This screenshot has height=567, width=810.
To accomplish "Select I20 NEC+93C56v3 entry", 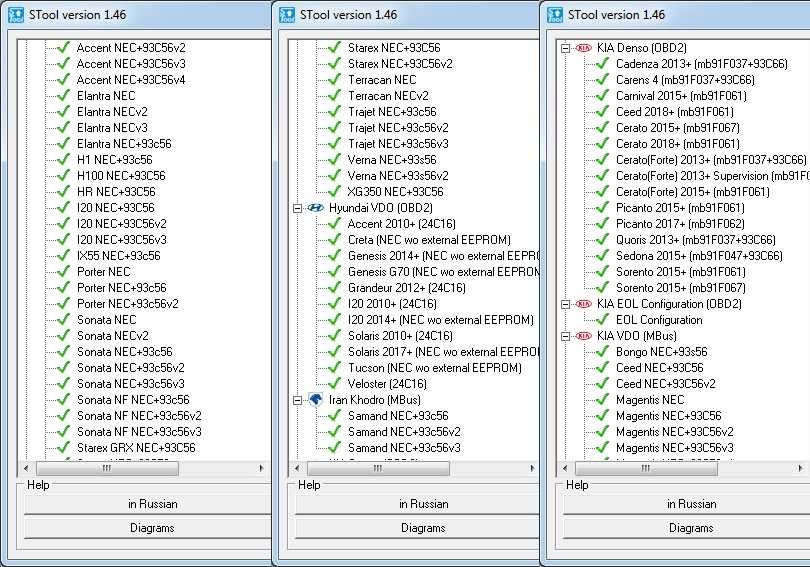I will click(121, 240).
